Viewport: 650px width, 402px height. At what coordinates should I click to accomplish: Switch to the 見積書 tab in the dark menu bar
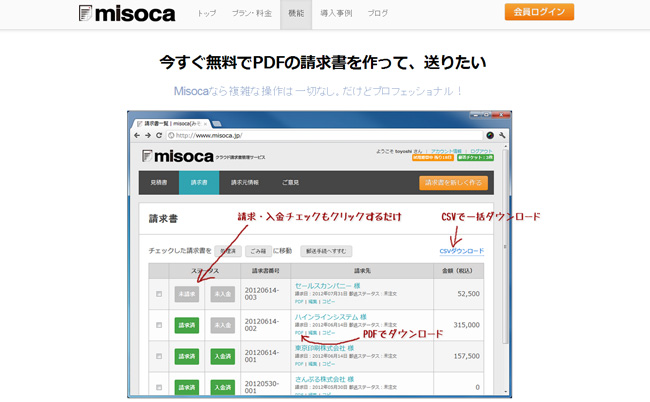tap(159, 183)
